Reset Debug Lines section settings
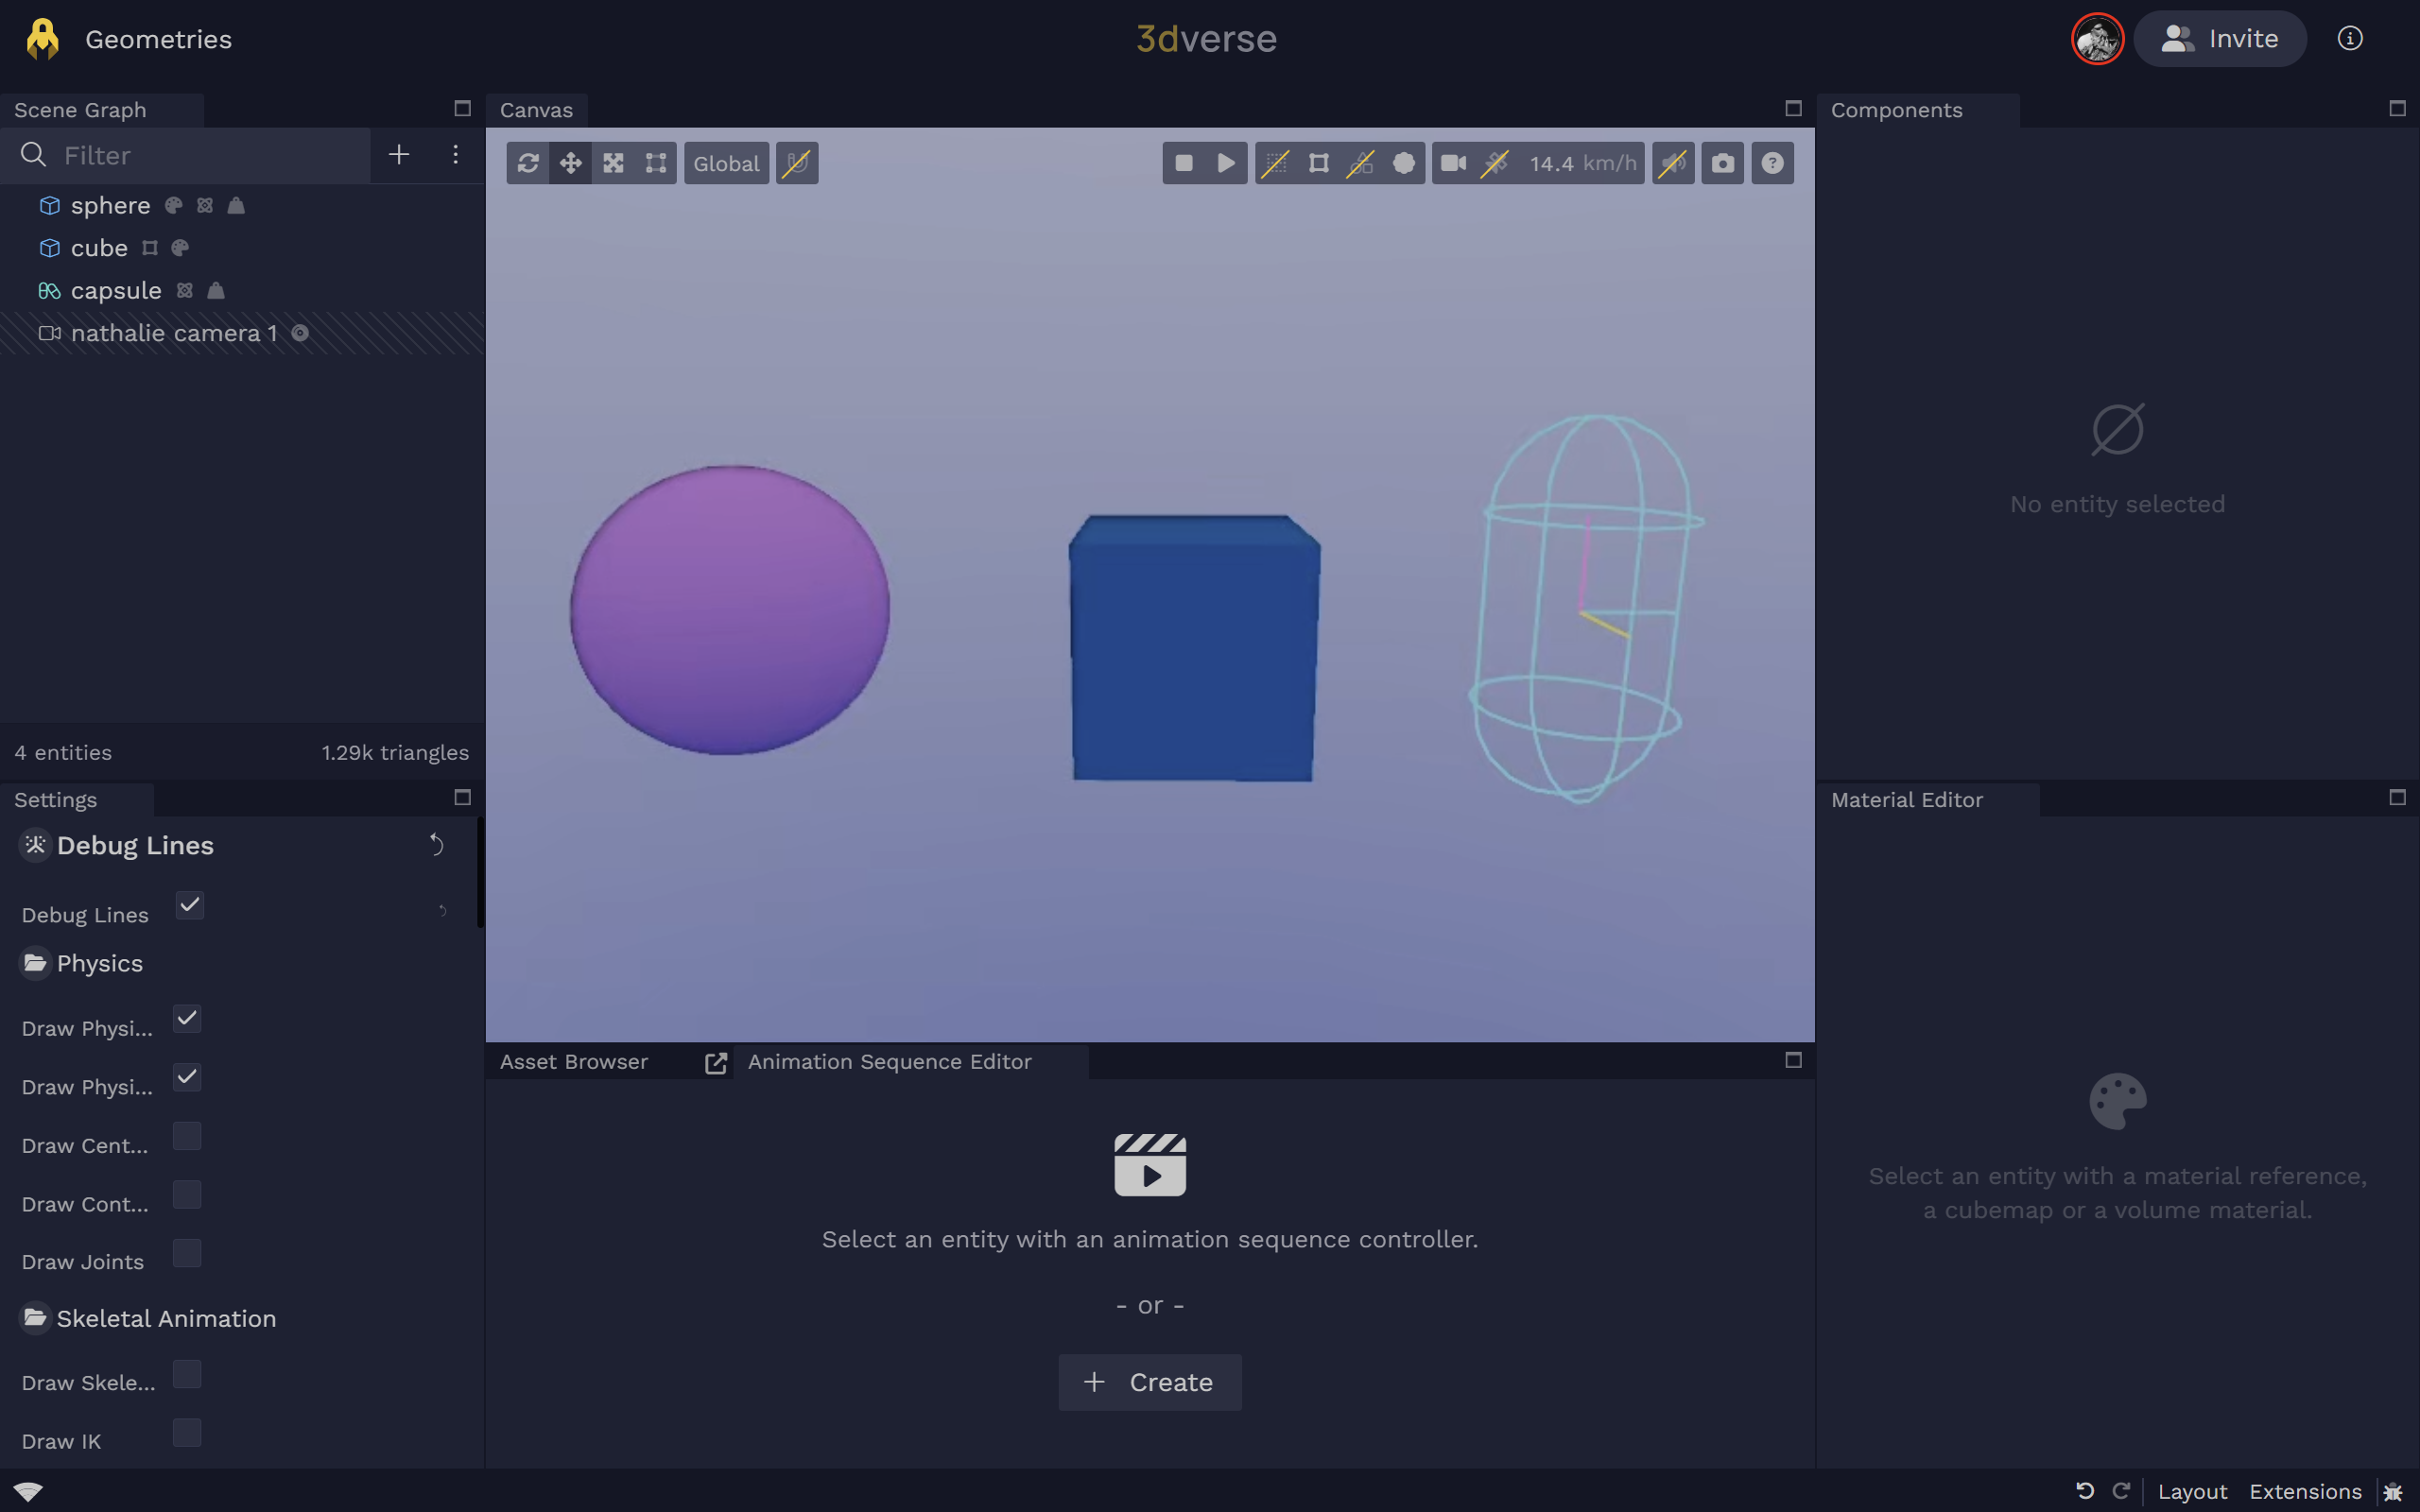2420x1512 pixels. tap(436, 845)
